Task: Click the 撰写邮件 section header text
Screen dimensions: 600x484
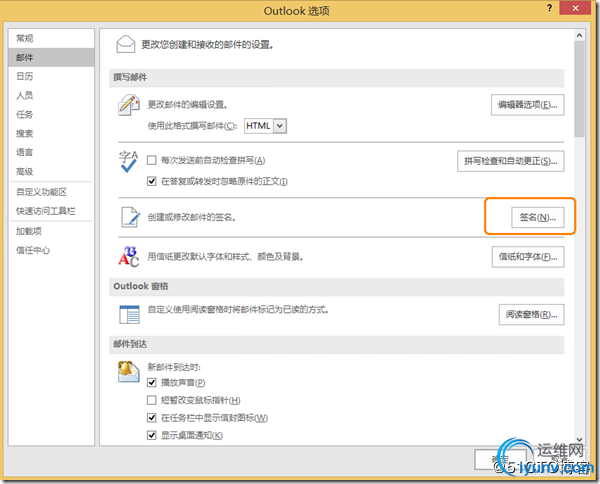Action: (130, 77)
